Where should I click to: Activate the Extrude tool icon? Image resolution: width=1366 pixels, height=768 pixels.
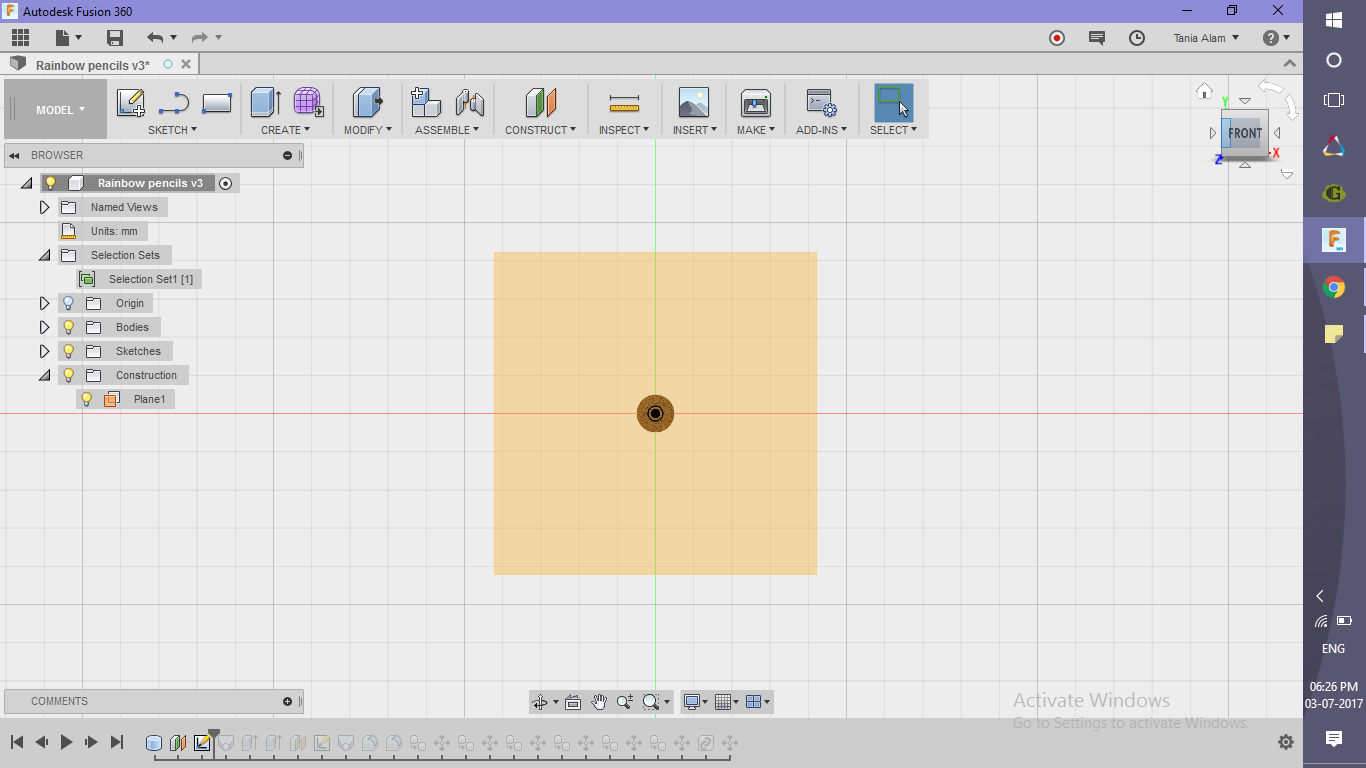265,102
